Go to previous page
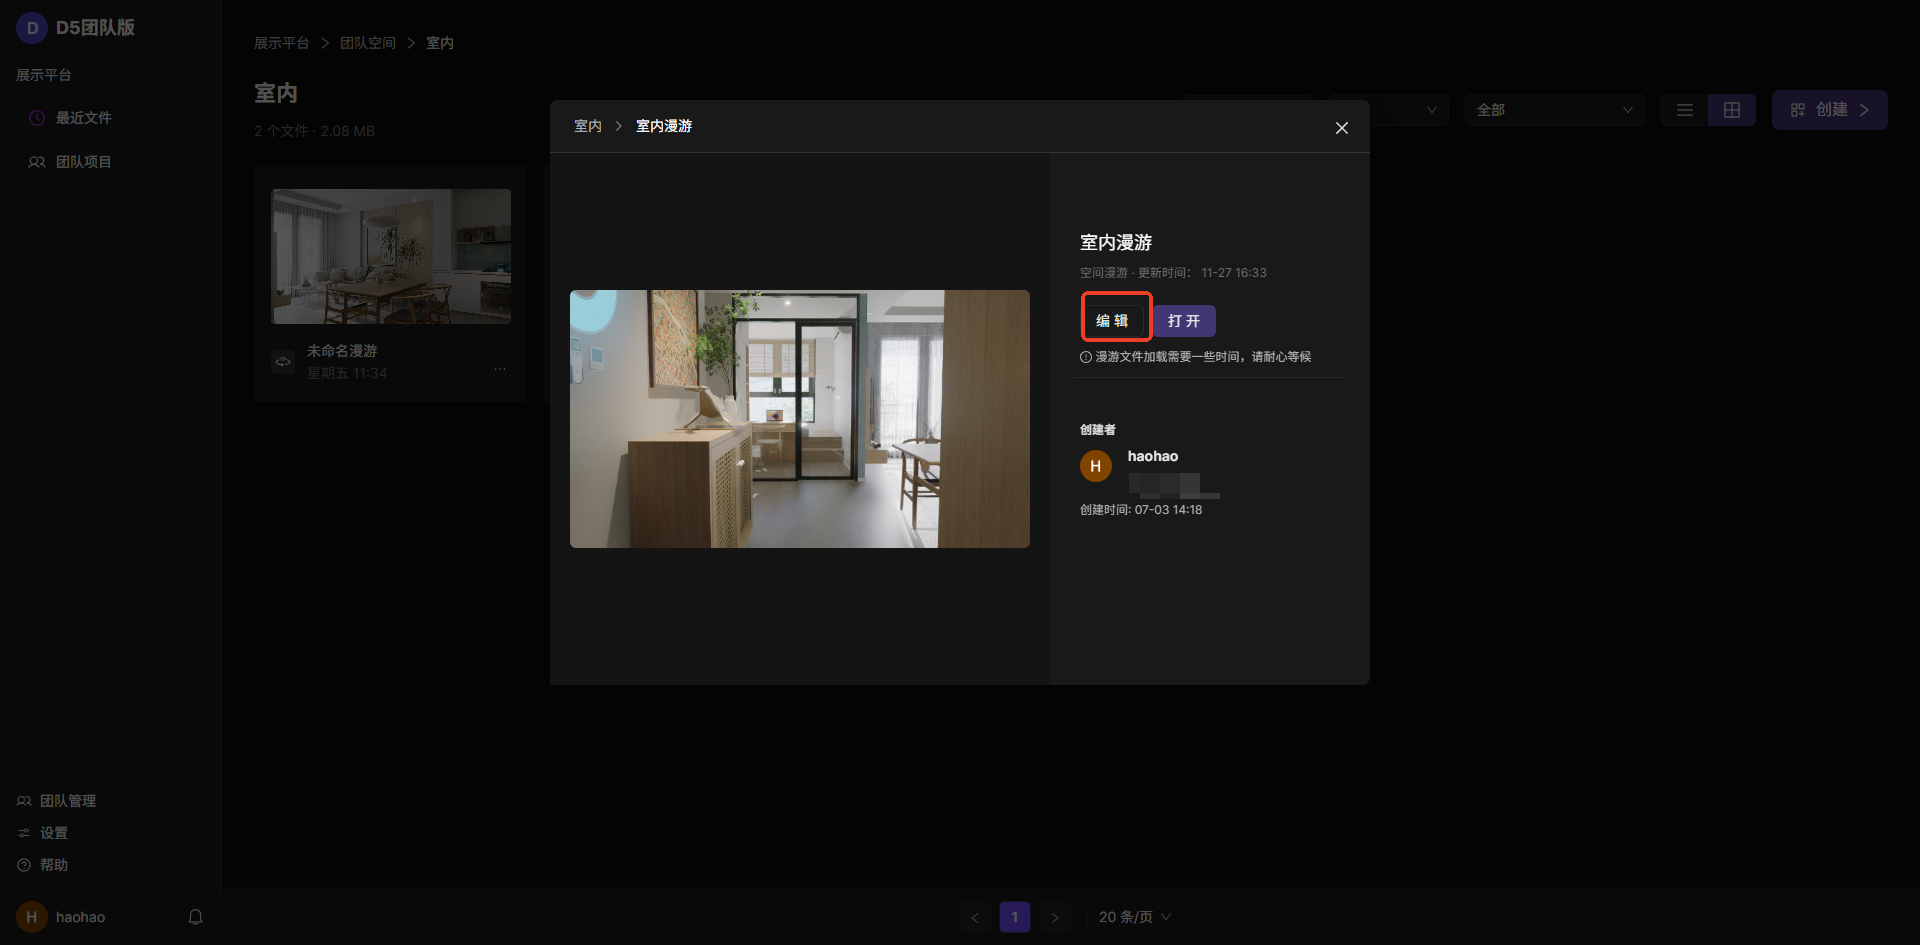 coord(975,917)
